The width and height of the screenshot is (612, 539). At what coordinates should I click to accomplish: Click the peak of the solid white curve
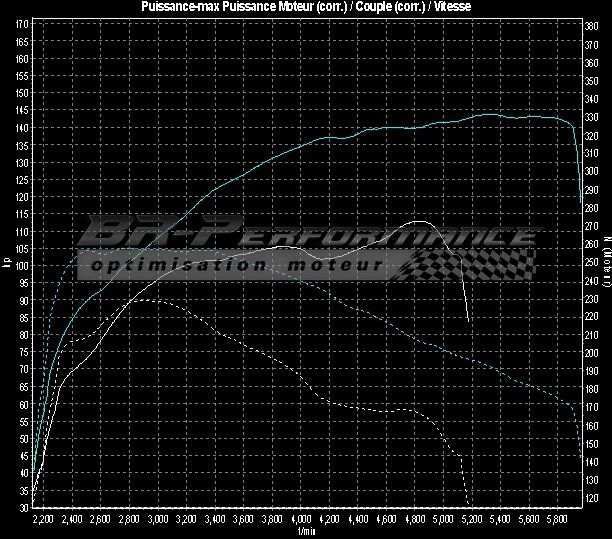tap(420, 221)
